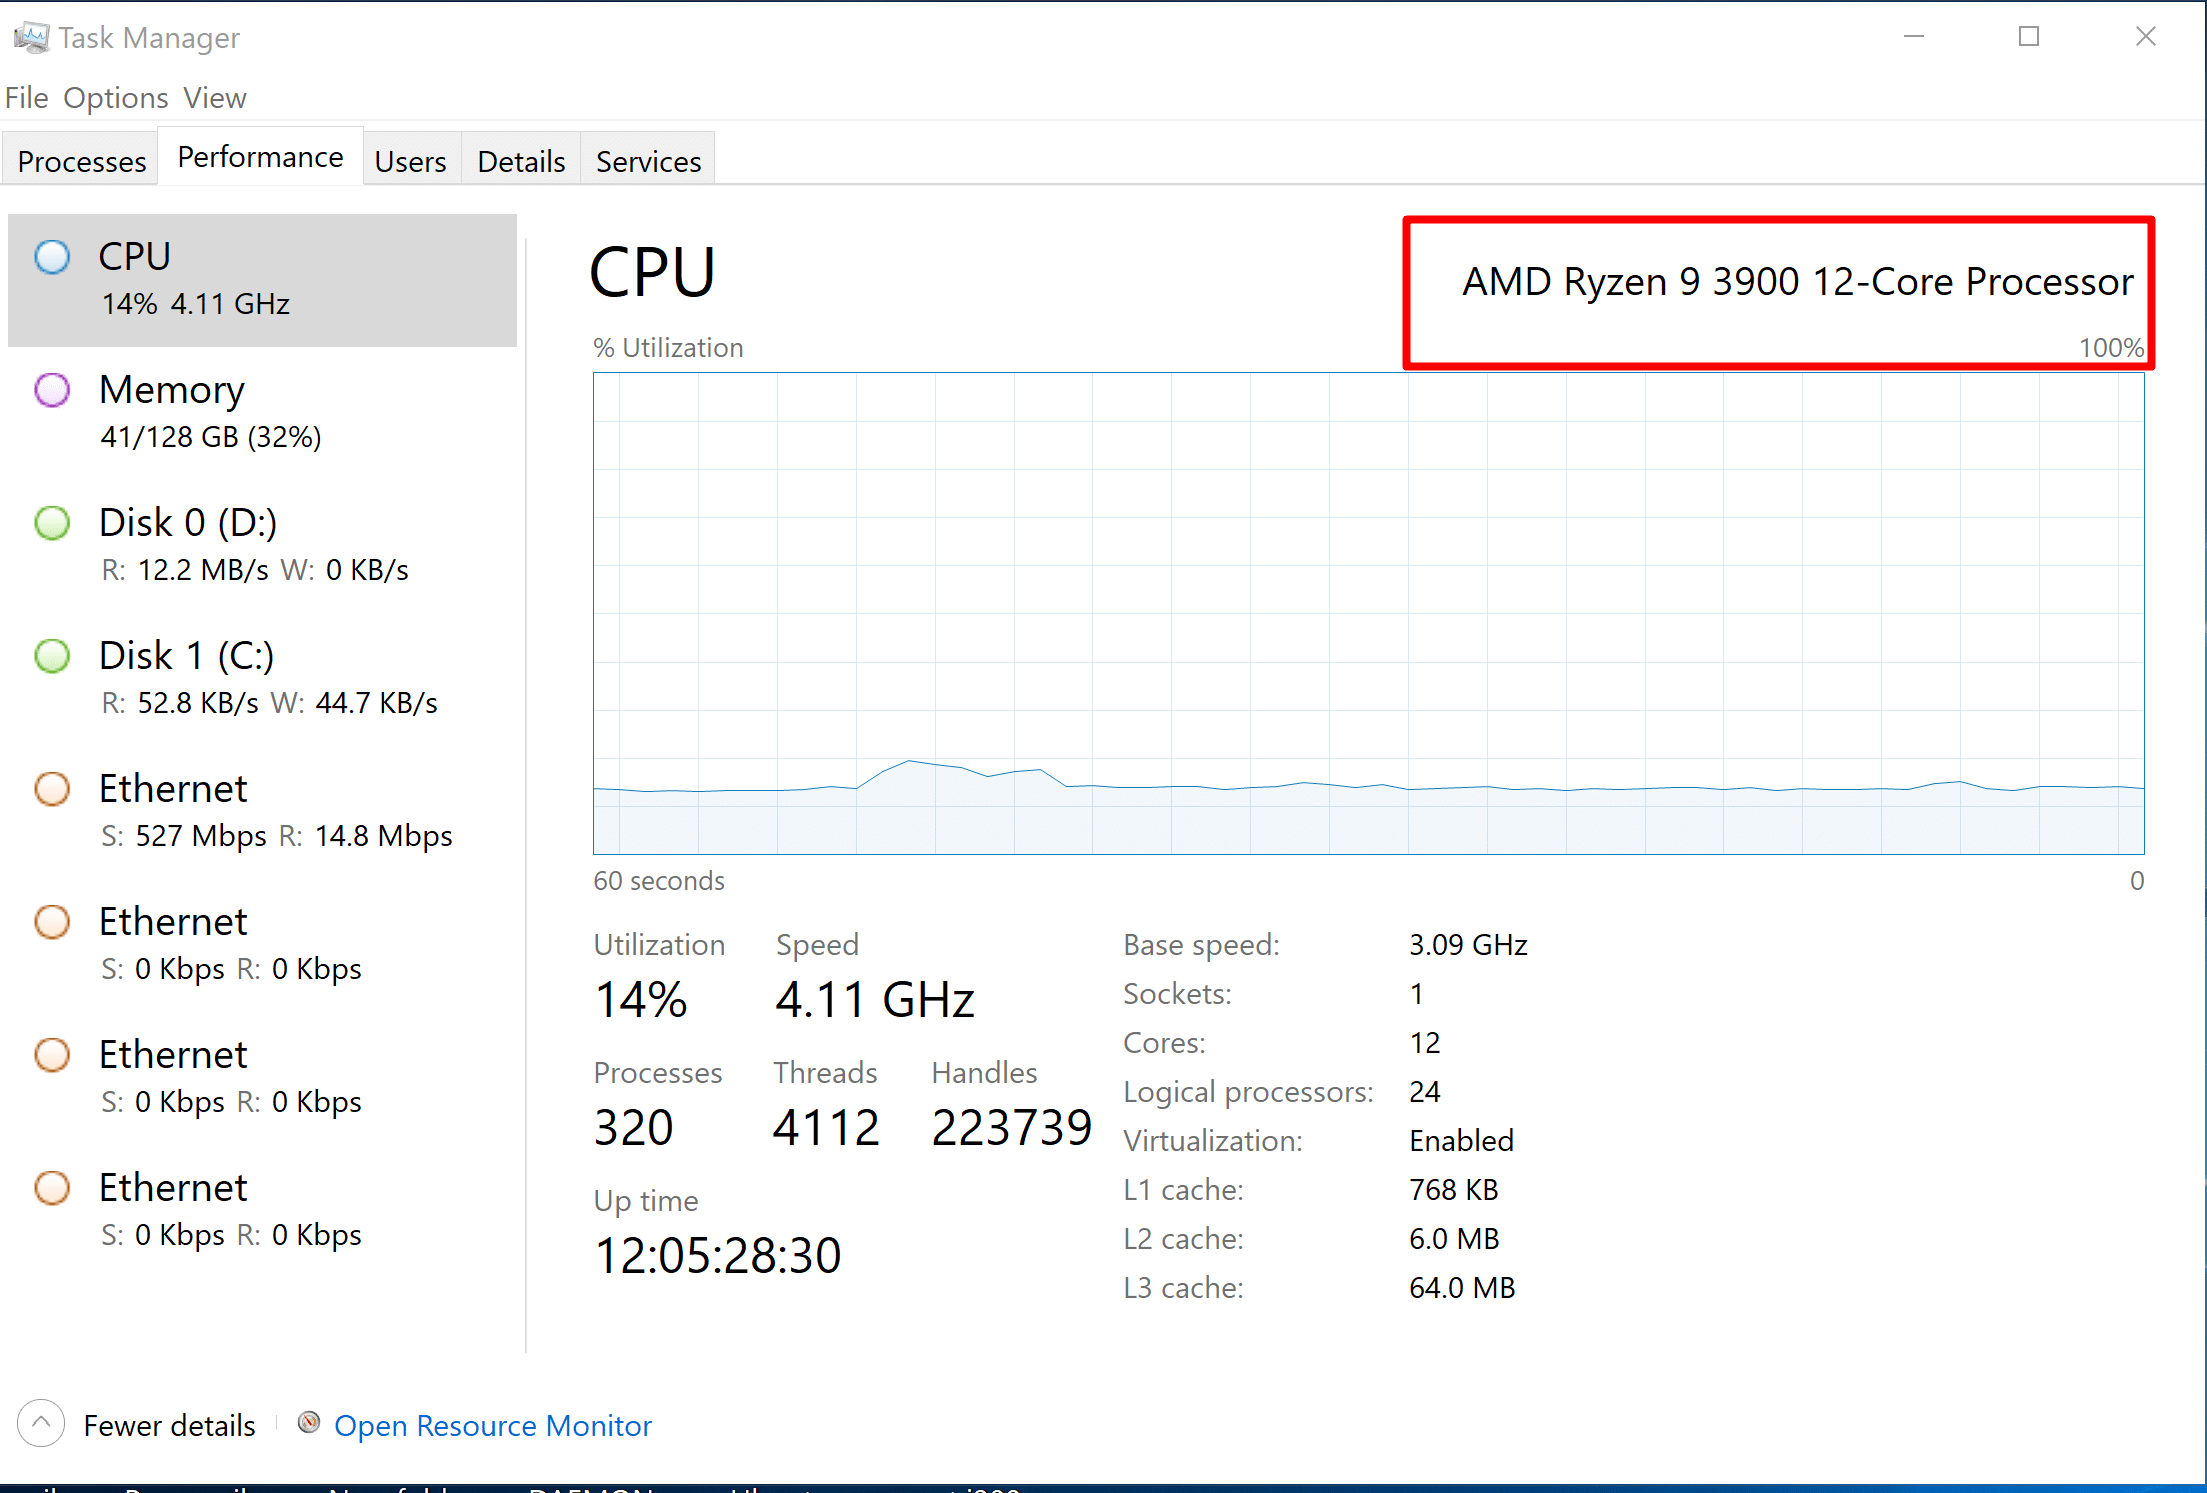Open the View menu

pyautogui.click(x=214, y=98)
